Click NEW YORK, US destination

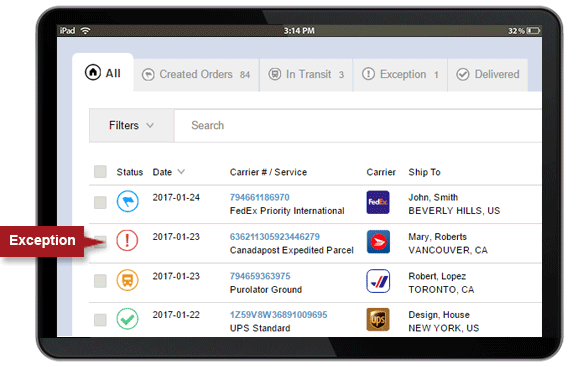[x=444, y=328]
